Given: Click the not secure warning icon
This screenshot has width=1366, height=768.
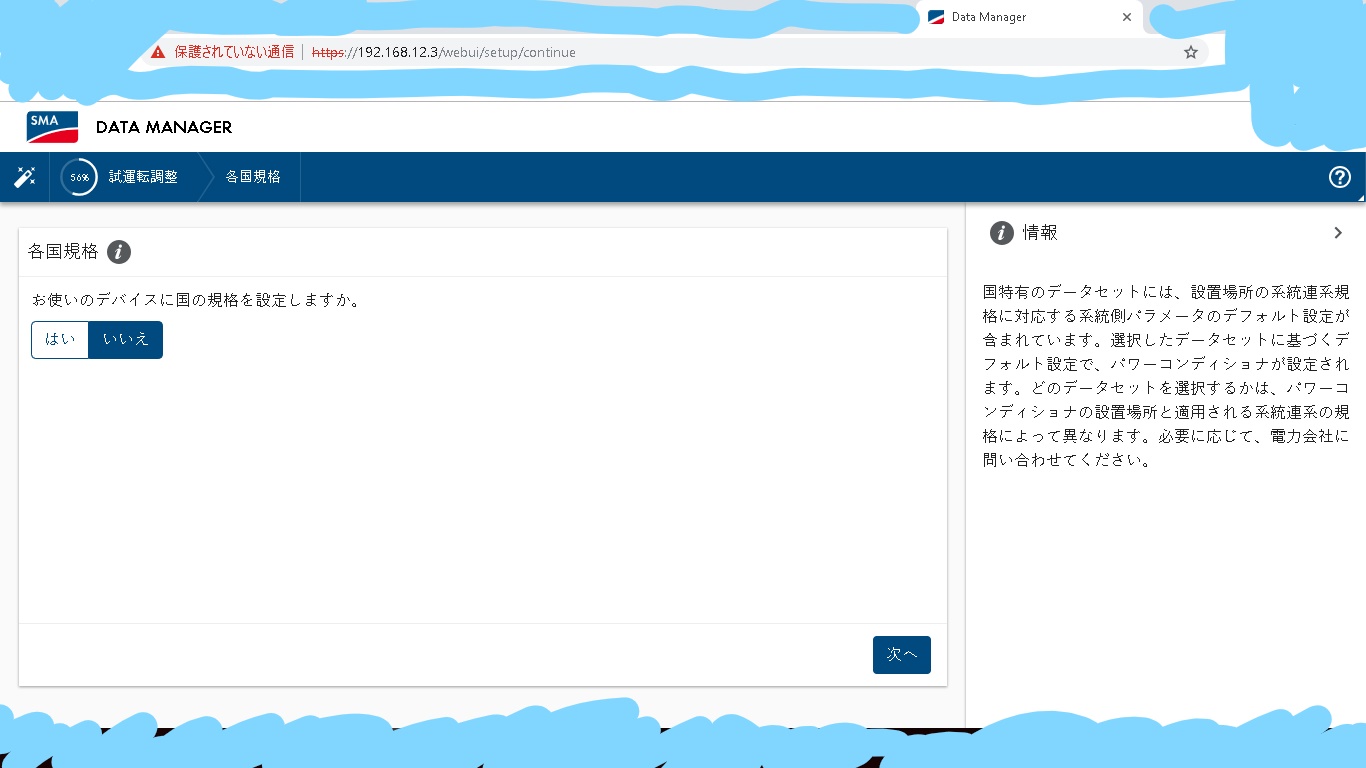Looking at the screenshot, I should [158, 52].
